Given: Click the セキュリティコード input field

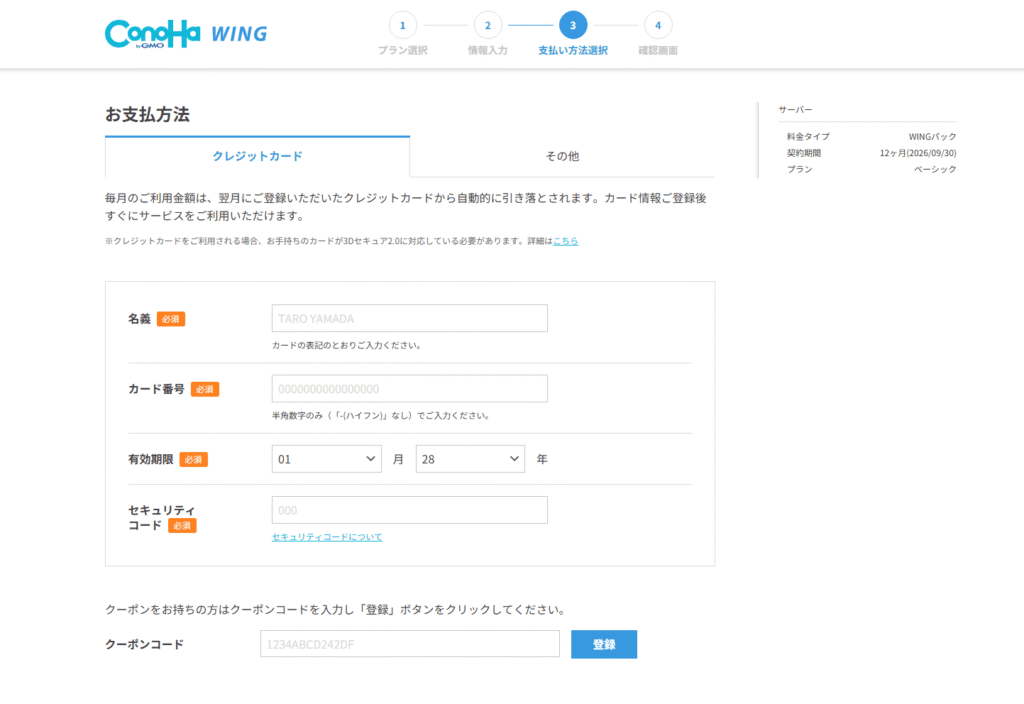Looking at the screenshot, I should click(x=409, y=510).
